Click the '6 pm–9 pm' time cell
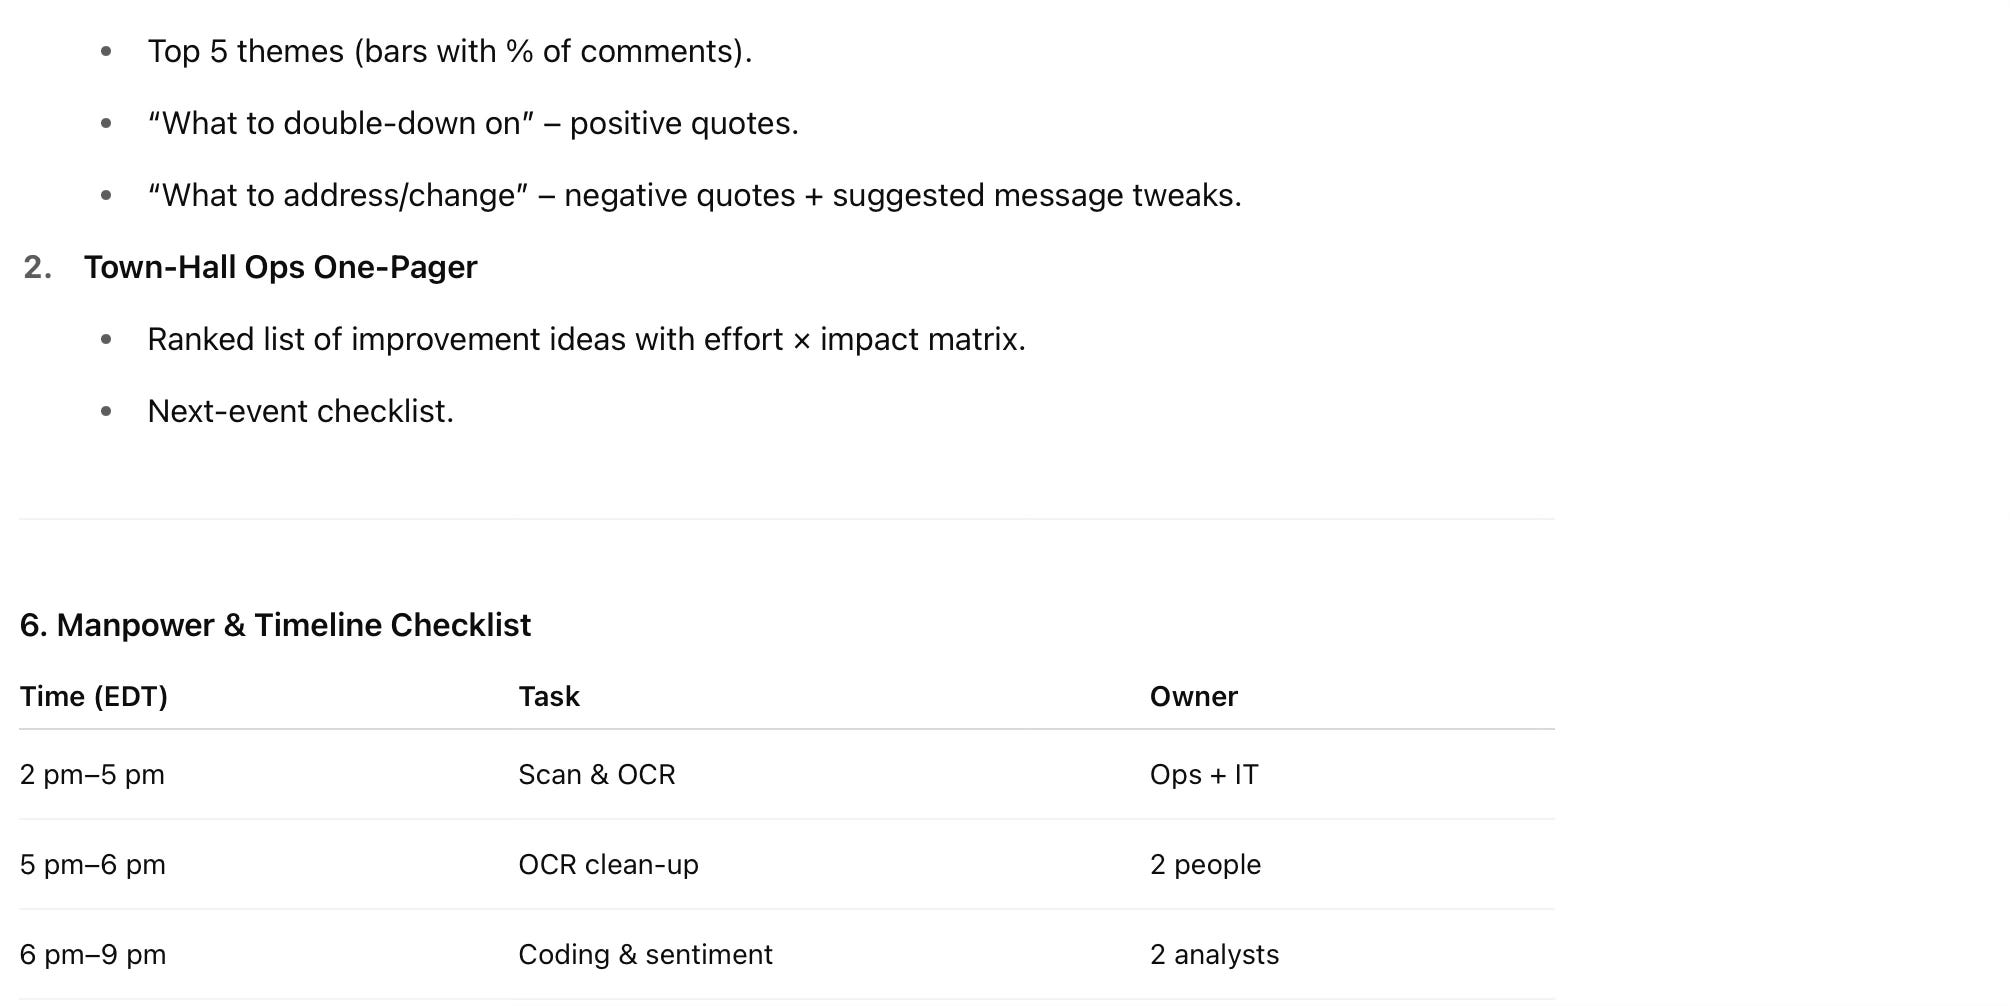The width and height of the screenshot is (2010, 1006). coord(93,955)
